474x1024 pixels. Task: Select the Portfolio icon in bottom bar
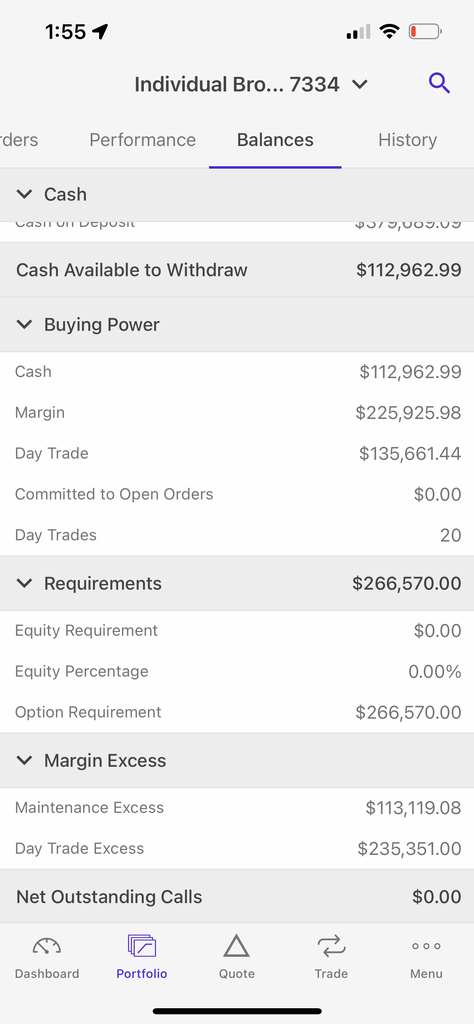pyautogui.click(x=142, y=946)
